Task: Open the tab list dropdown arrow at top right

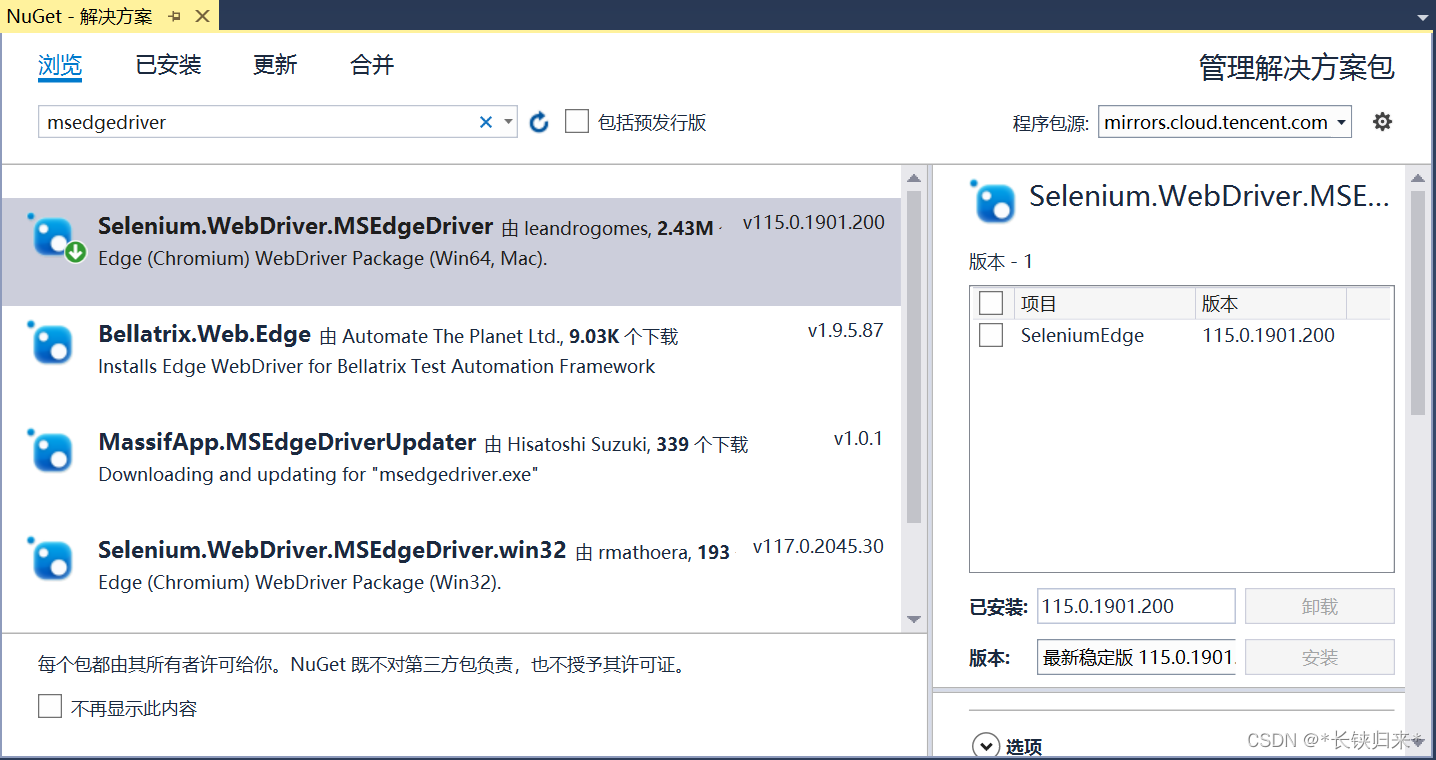Action: [x=1422, y=17]
